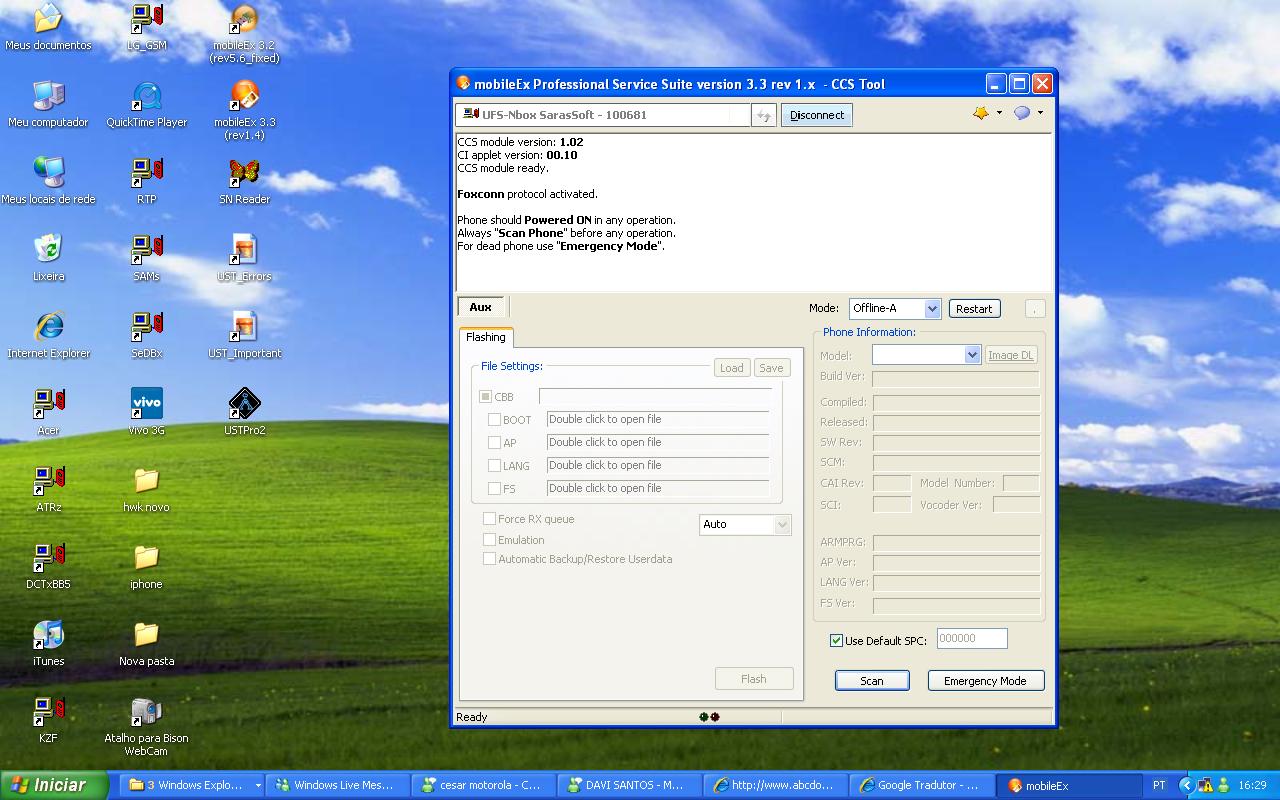Screen dimensions: 1280x800
Task: Toggle the FS file checkbox
Action: 494,489
